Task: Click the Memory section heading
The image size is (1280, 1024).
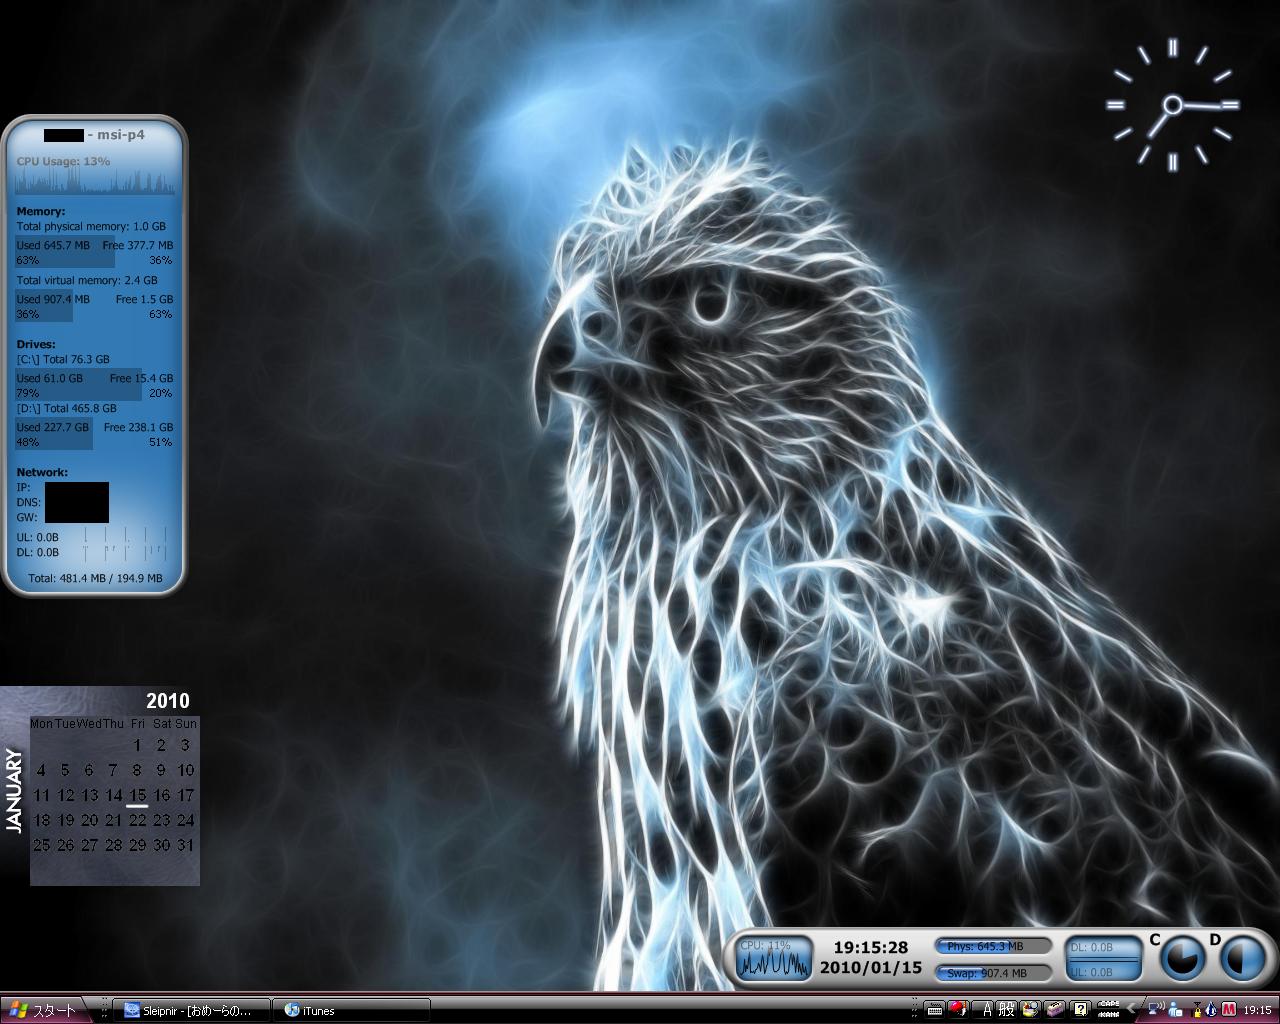Action: point(41,211)
